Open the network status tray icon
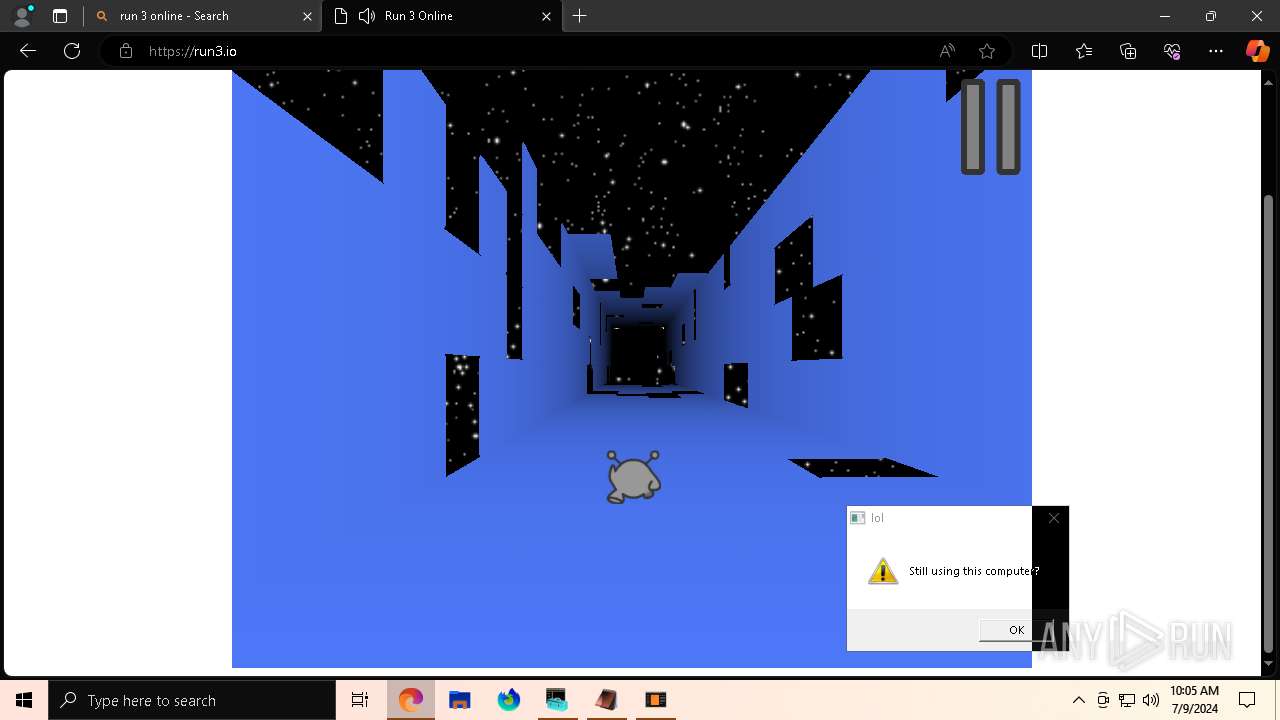This screenshot has width=1280, height=720. point(1127,700)
